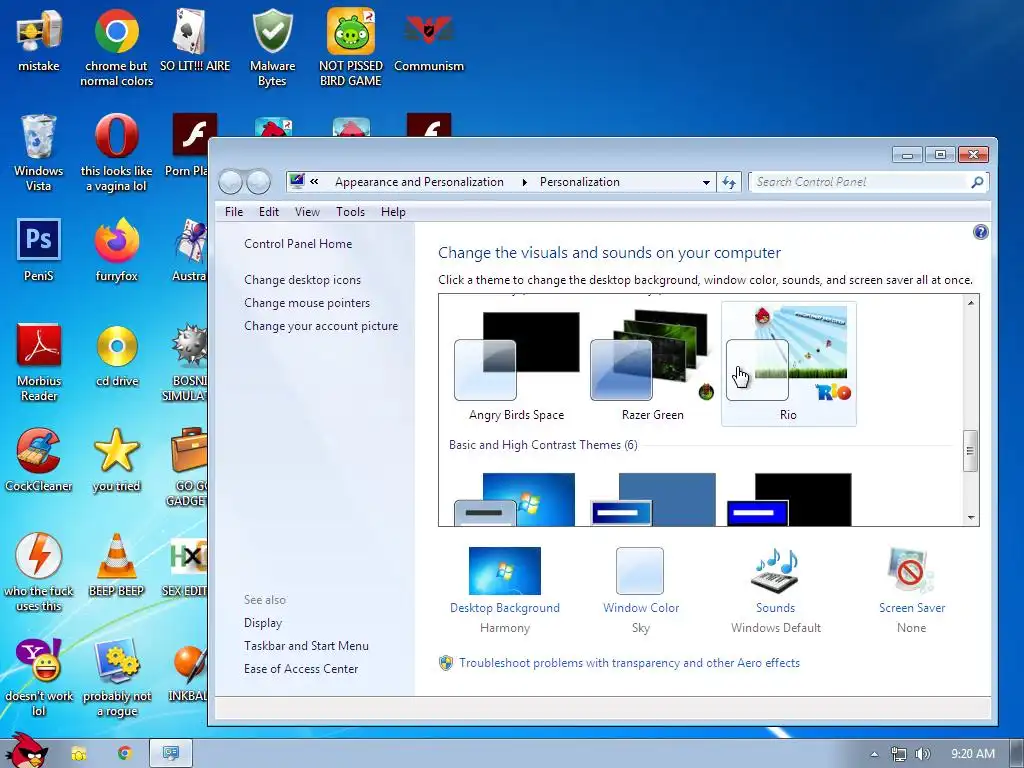This screenshot has width=1024, height=768.
Task: Select the Windows 7 Basic theme thumbnail
Action: point(515,499)
